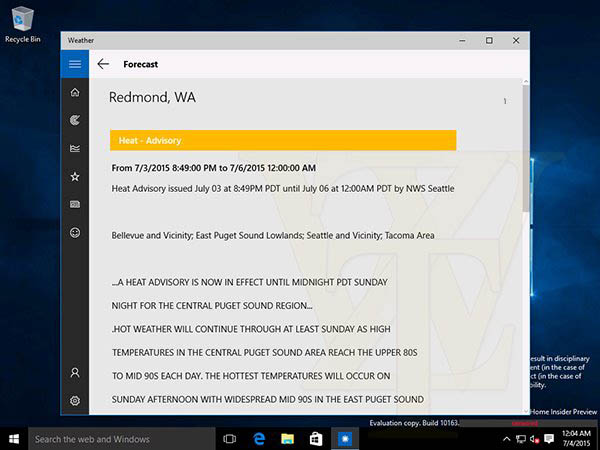Launch Microsoft Edge from taskbar

259,439
